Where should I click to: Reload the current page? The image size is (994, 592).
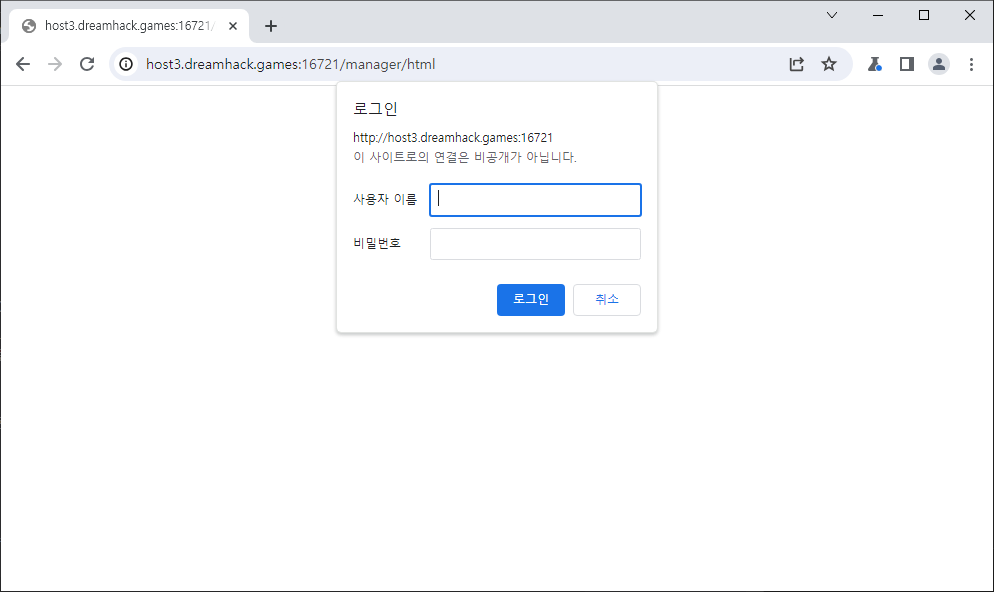87,64
